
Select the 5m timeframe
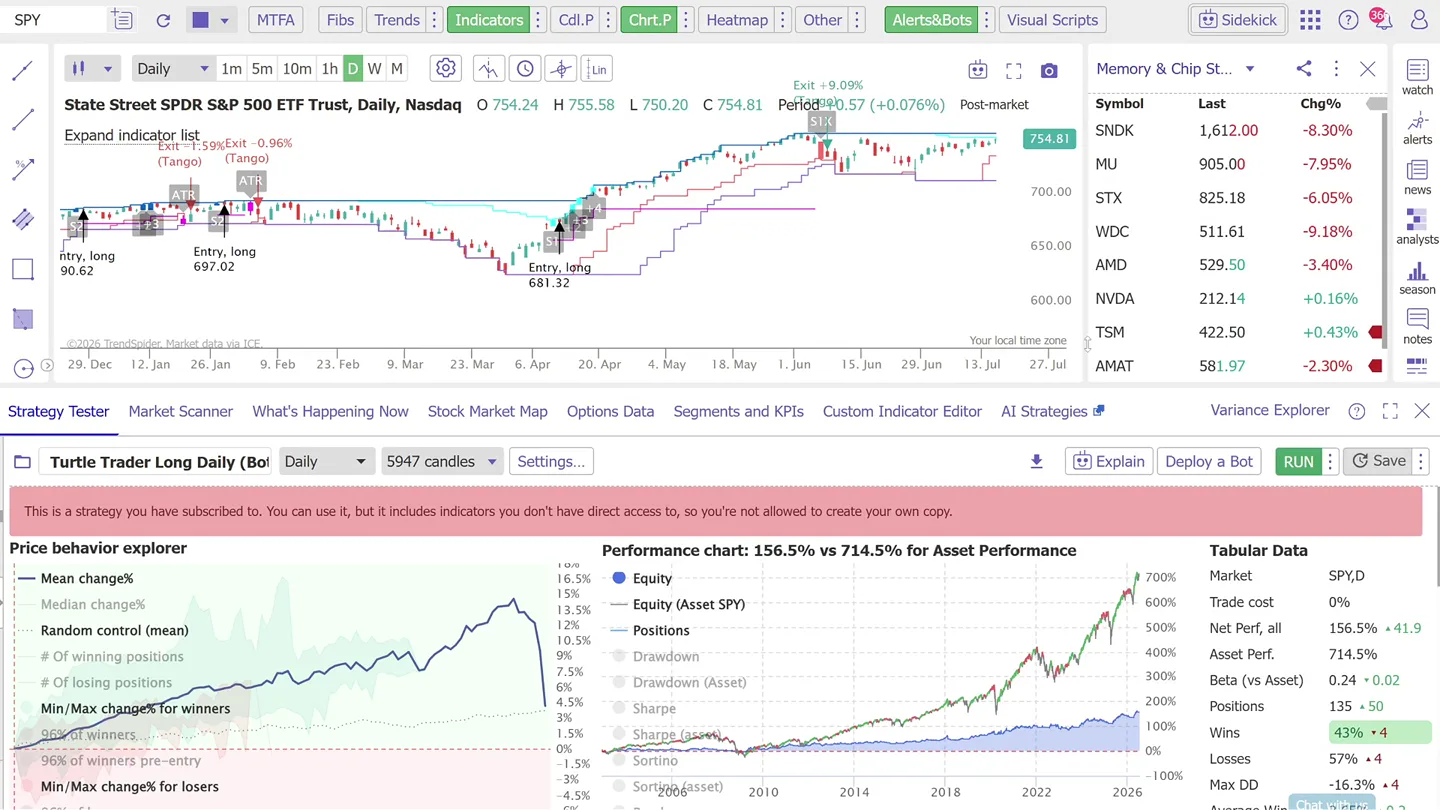click(262, 69)
